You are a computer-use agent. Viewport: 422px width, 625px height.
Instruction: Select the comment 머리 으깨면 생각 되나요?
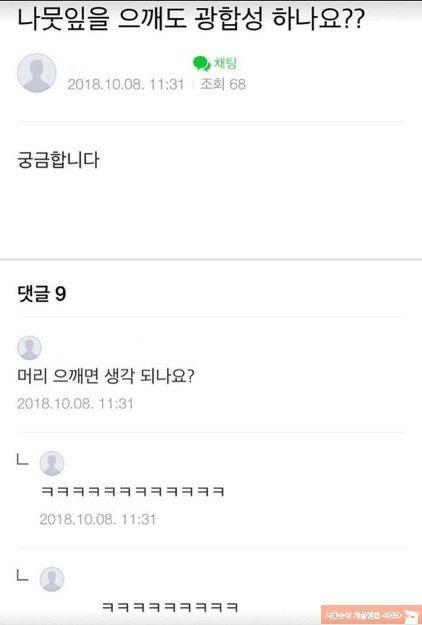point(106,376)
